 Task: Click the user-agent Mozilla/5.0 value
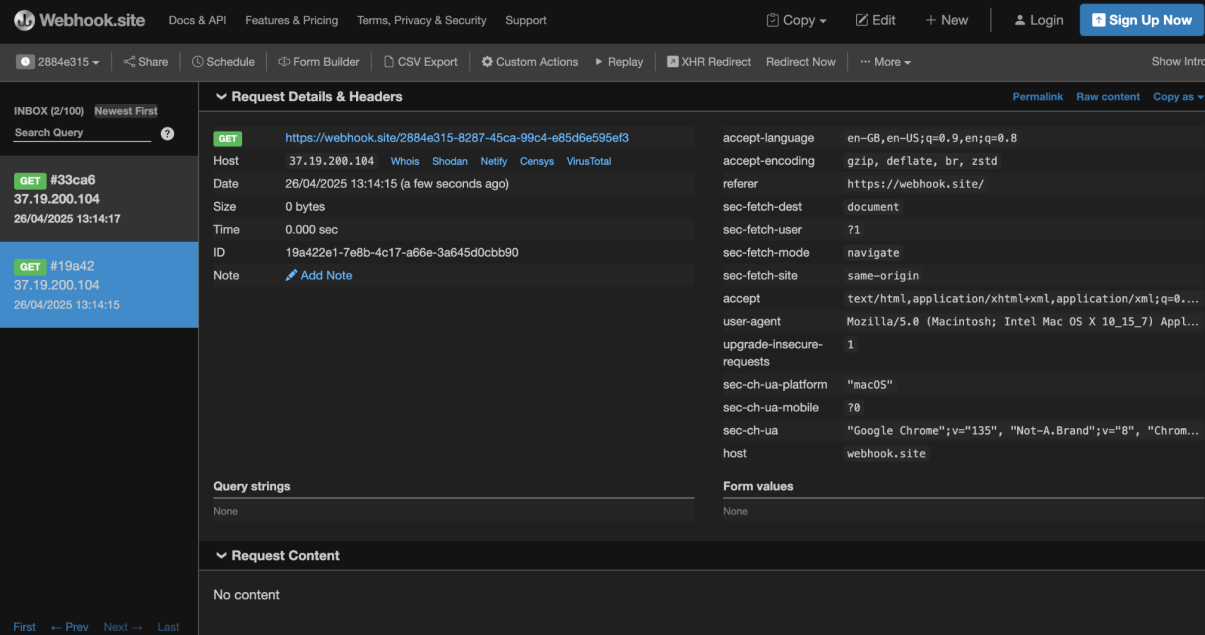1023,322
